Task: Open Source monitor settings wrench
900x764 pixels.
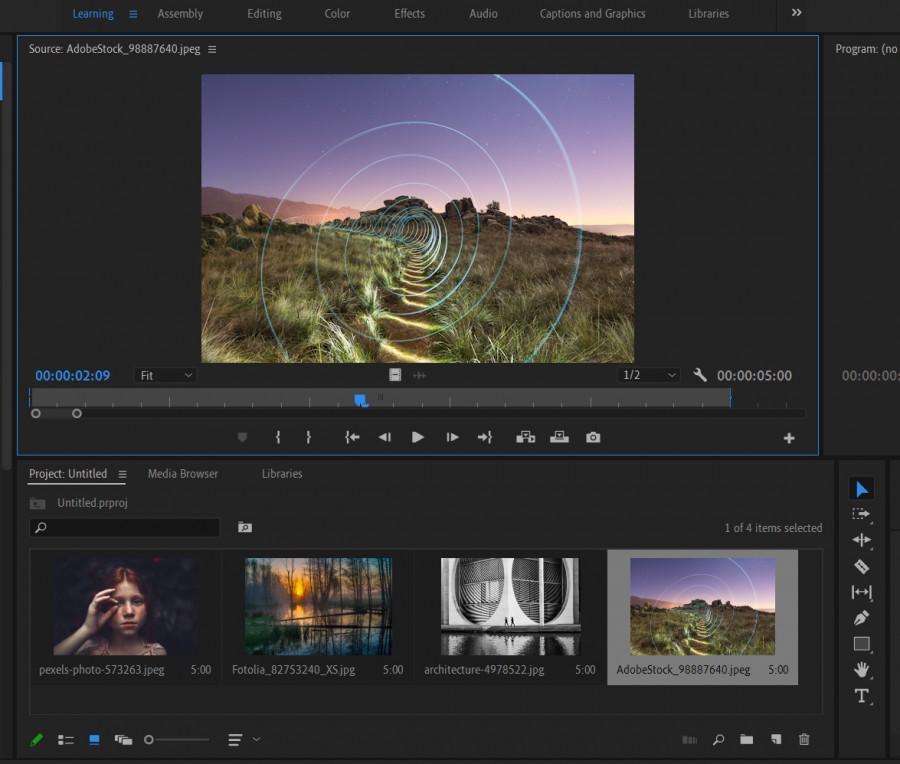Action: tap(700, 375)
